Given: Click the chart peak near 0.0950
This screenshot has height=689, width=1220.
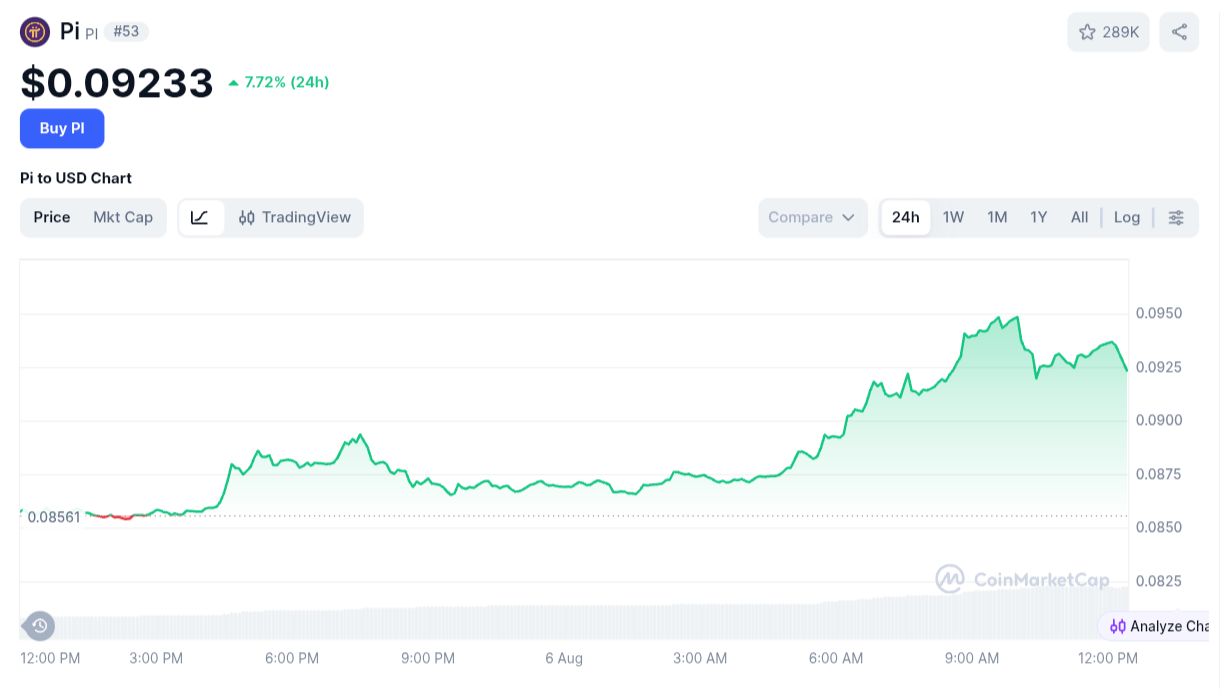Looking at the screenshot, I should pyautogui.click(x=1017, y=318).
